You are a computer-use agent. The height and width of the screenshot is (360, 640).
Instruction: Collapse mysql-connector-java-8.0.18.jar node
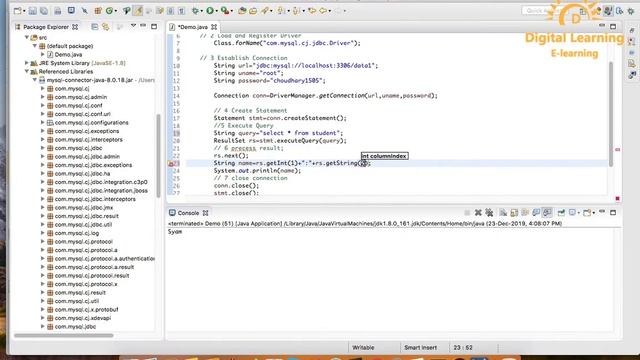pos(35,80)
